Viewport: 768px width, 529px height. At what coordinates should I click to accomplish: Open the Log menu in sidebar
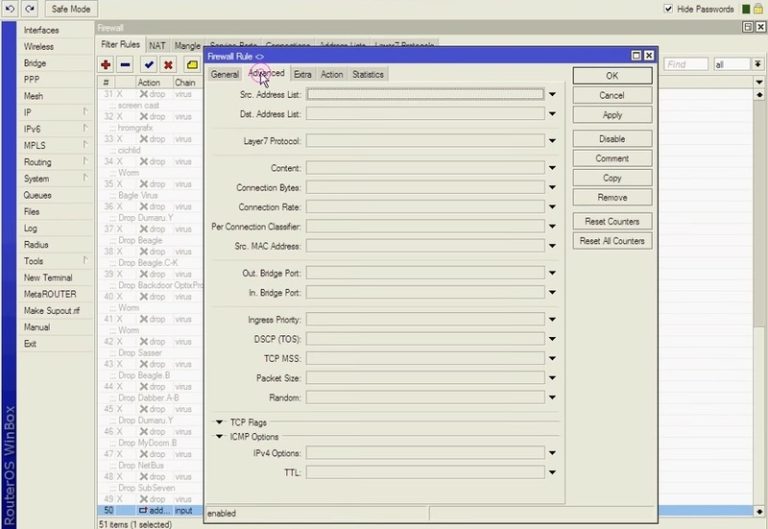(x=30, y=228)
